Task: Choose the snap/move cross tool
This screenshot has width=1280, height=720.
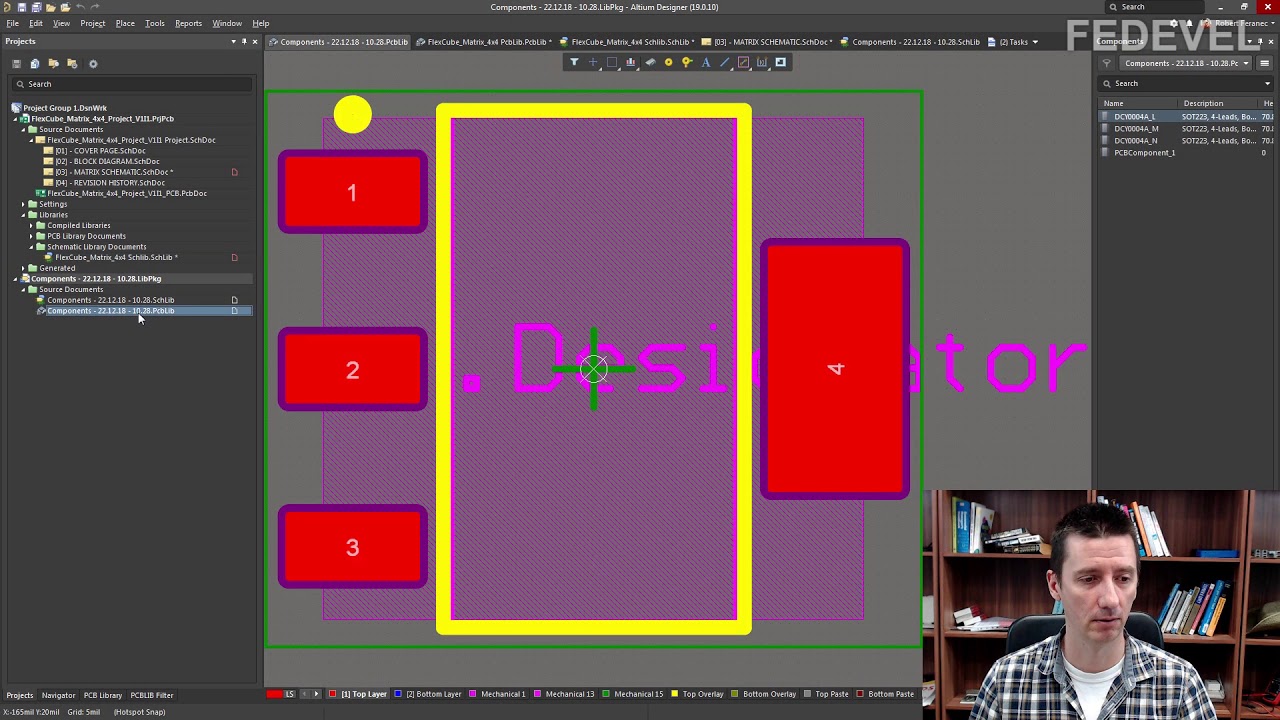Action: [593, 62]
